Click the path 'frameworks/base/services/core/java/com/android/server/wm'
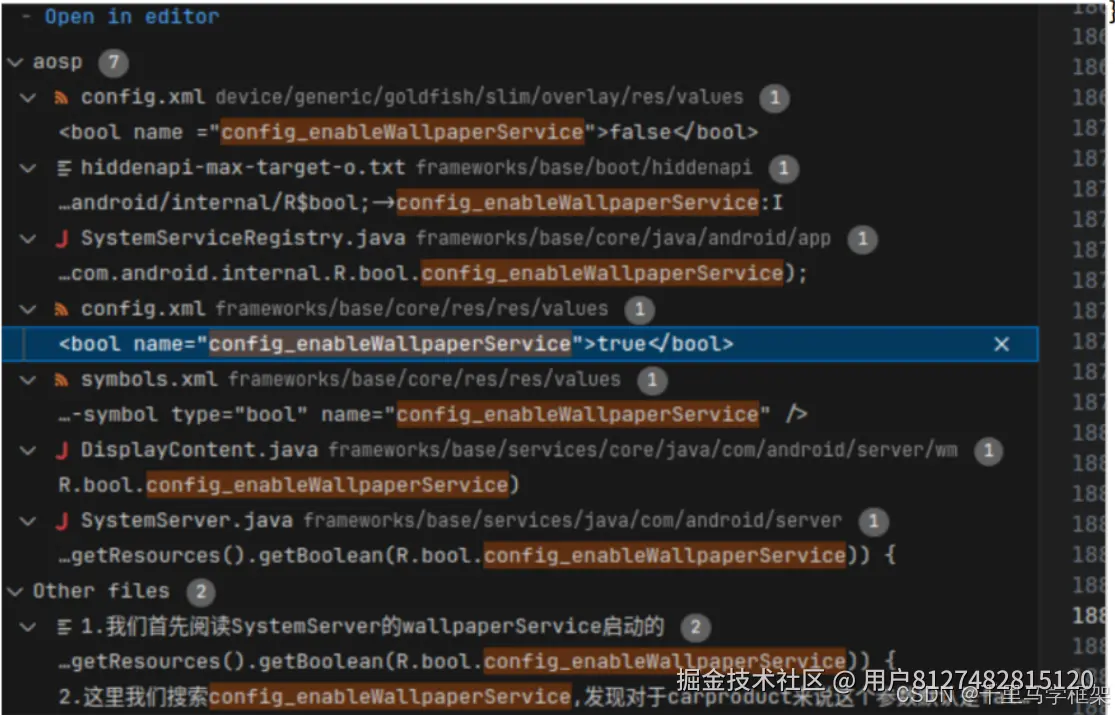This screenshot has width=1115, height=715. coord(643,450)
